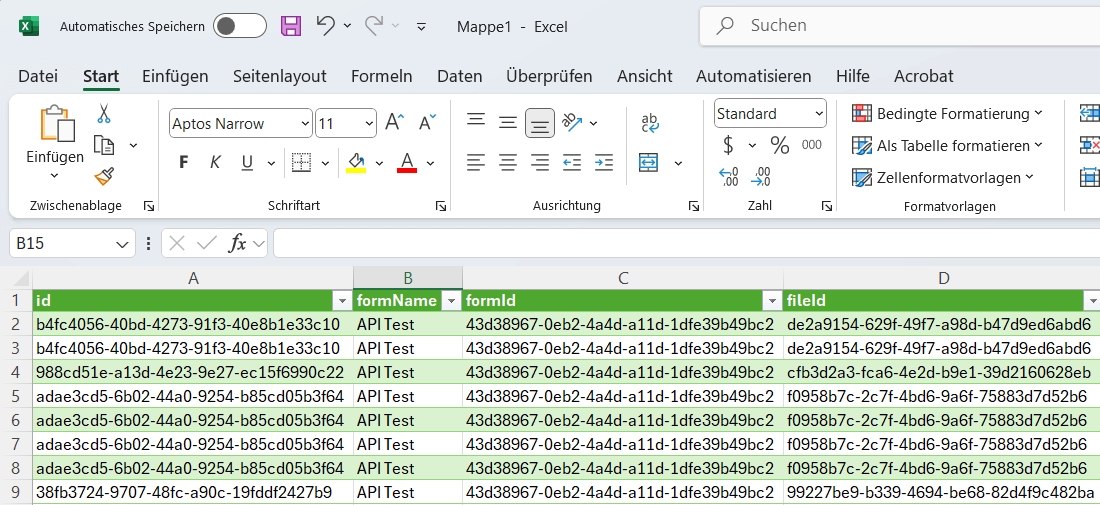The image size is (1100, 505).
Task: Switch to the Formeln tab
Action: 381,76
